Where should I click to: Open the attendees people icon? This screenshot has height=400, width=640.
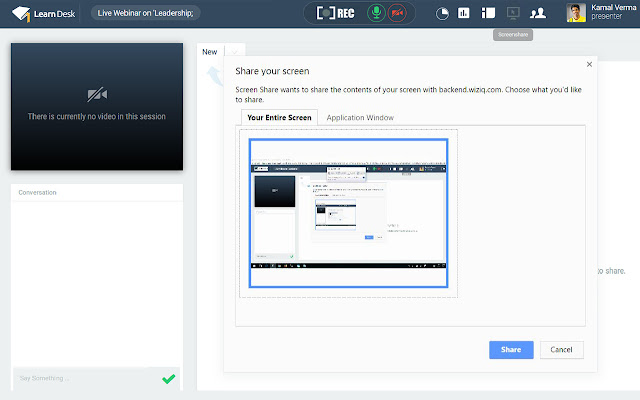click(538, 13)
